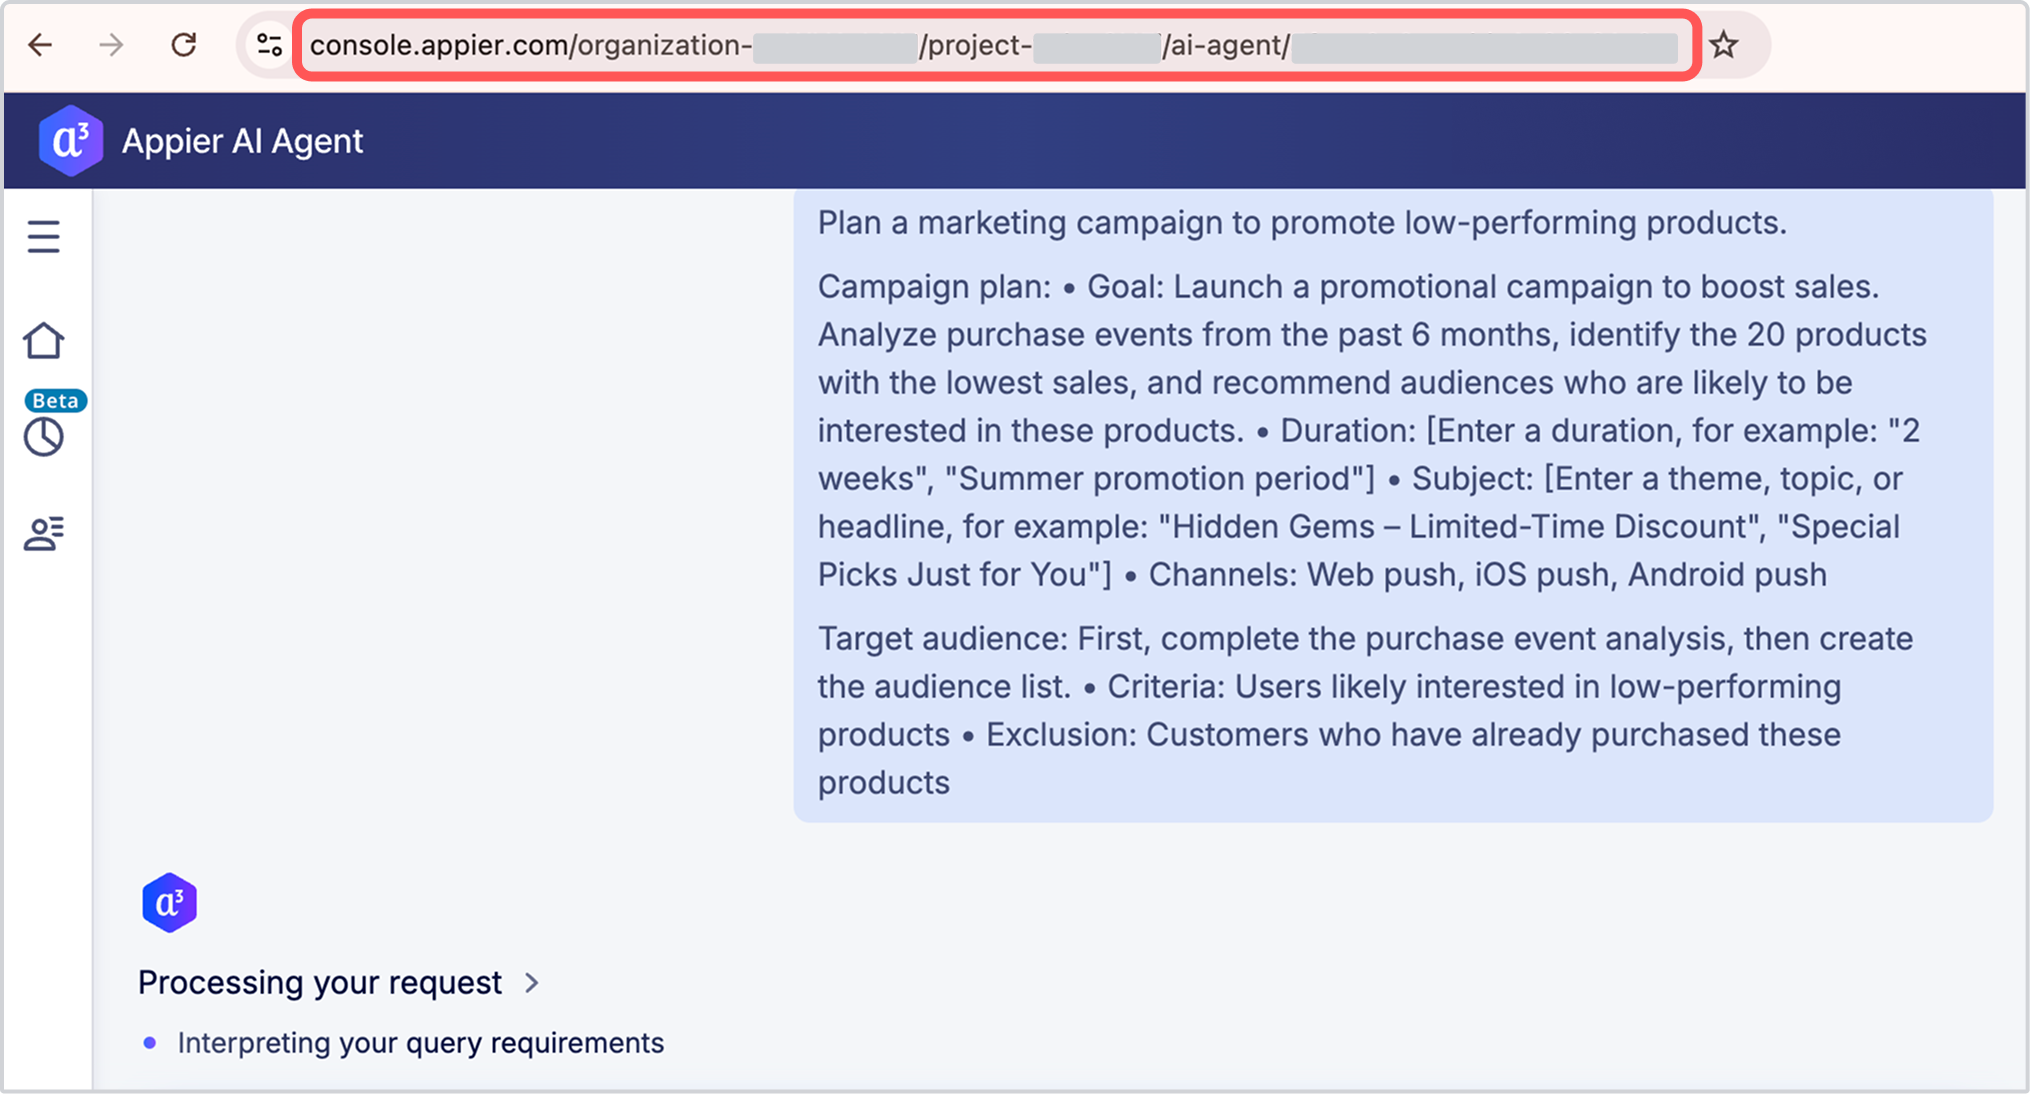Expand the Processing your request chevron

(532, 983)
